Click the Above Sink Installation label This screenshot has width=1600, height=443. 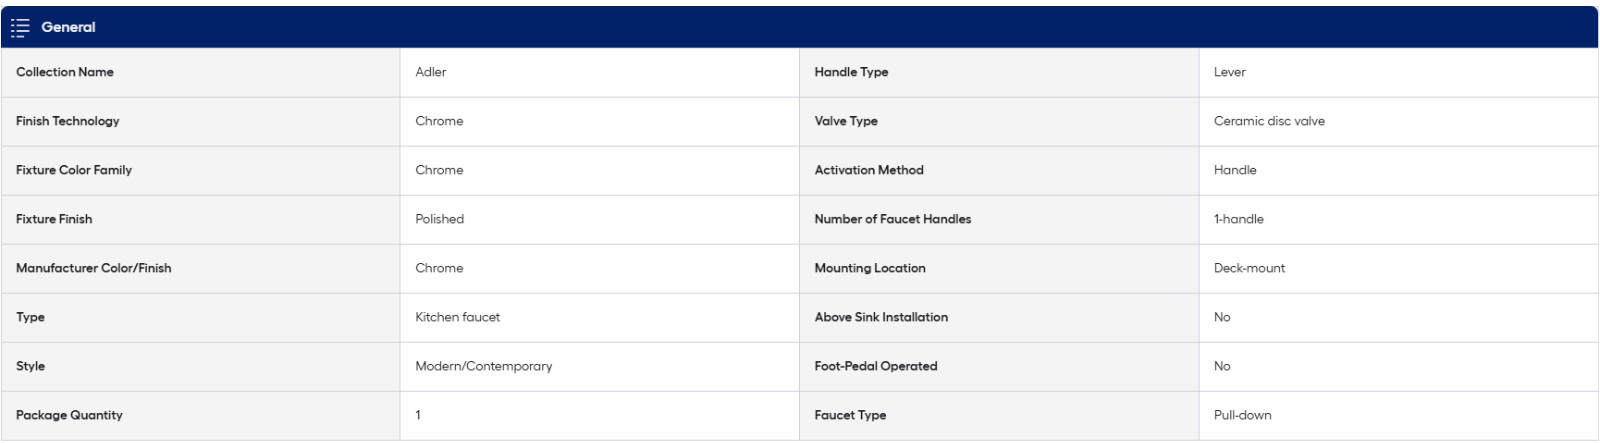click(881, 317)
